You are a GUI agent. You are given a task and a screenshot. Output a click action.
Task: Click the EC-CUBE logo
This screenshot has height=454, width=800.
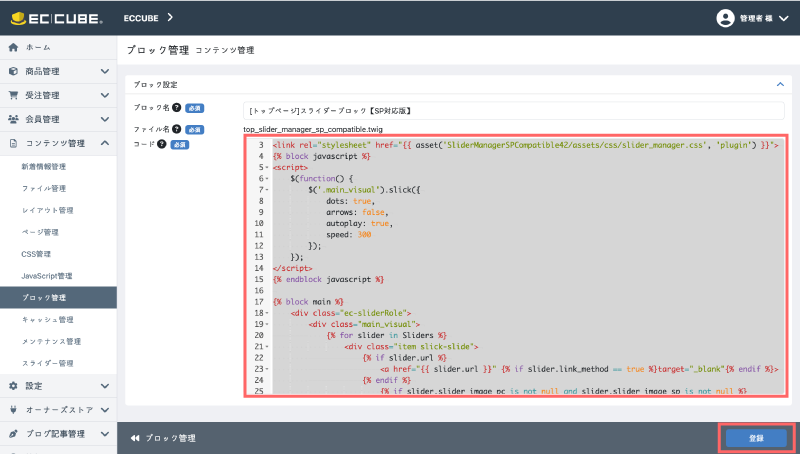pos(57,18)
